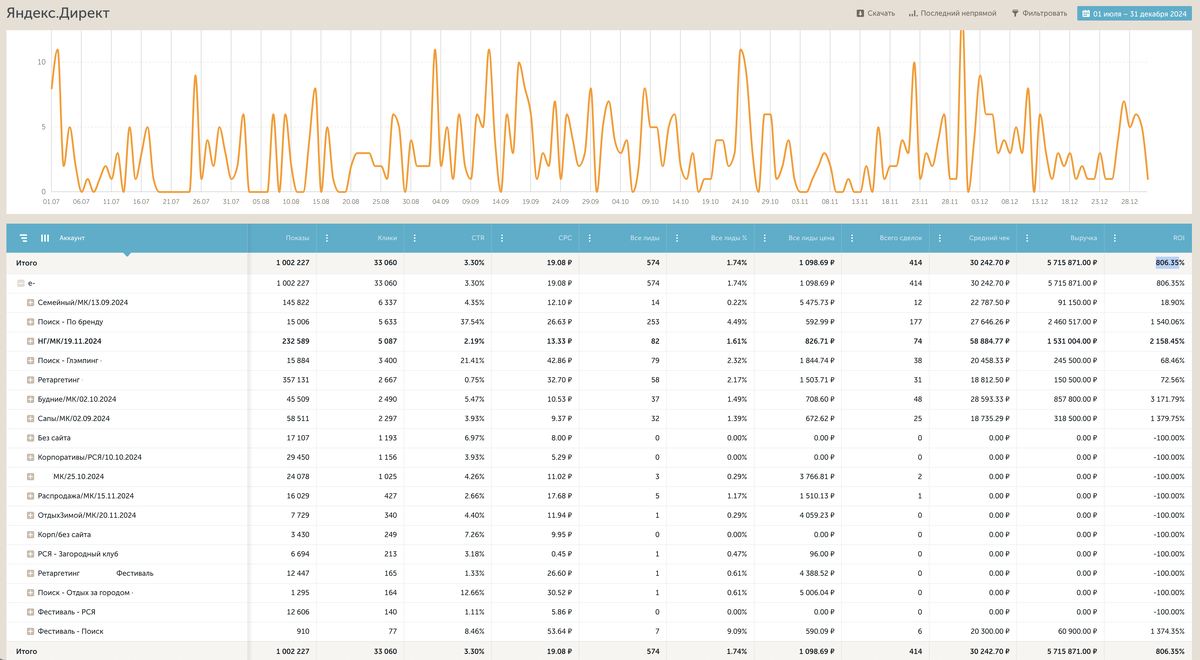Collapse the e- account row
Image resolution: width=1200 pixels, height=660 pixels.
pos(21,283)
